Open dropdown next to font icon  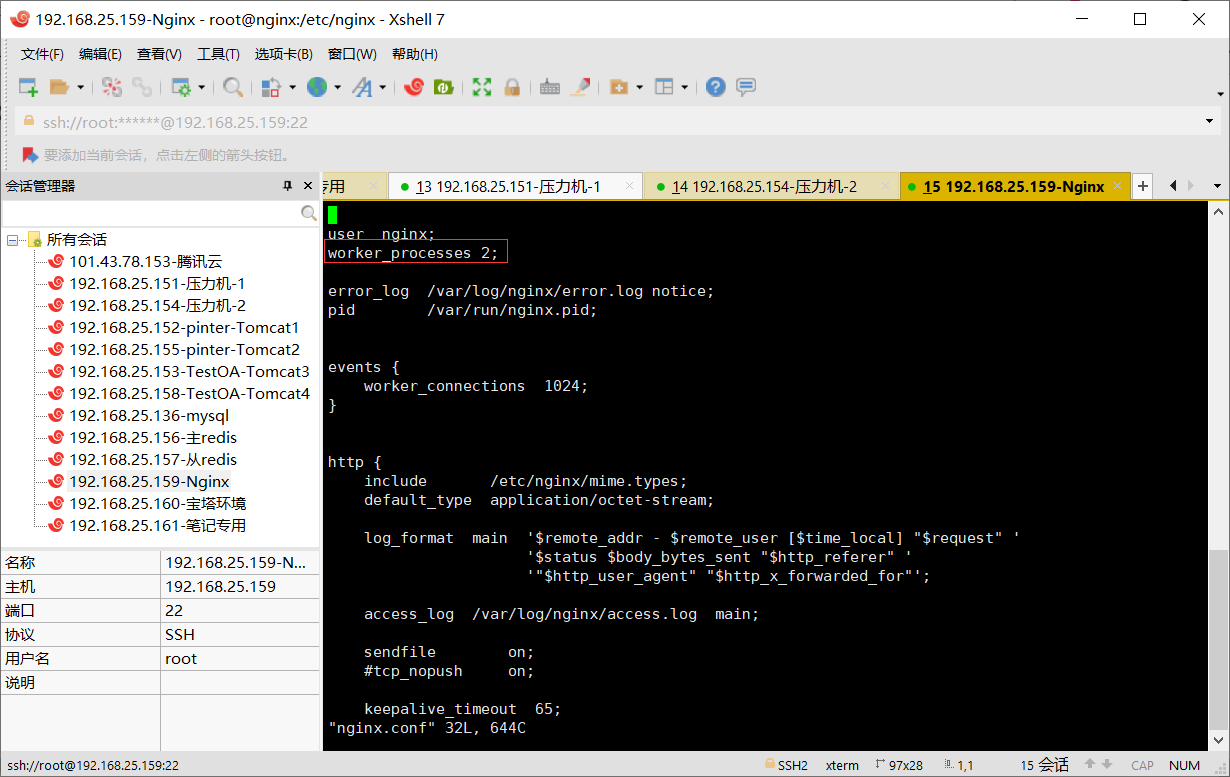[382, 88]
